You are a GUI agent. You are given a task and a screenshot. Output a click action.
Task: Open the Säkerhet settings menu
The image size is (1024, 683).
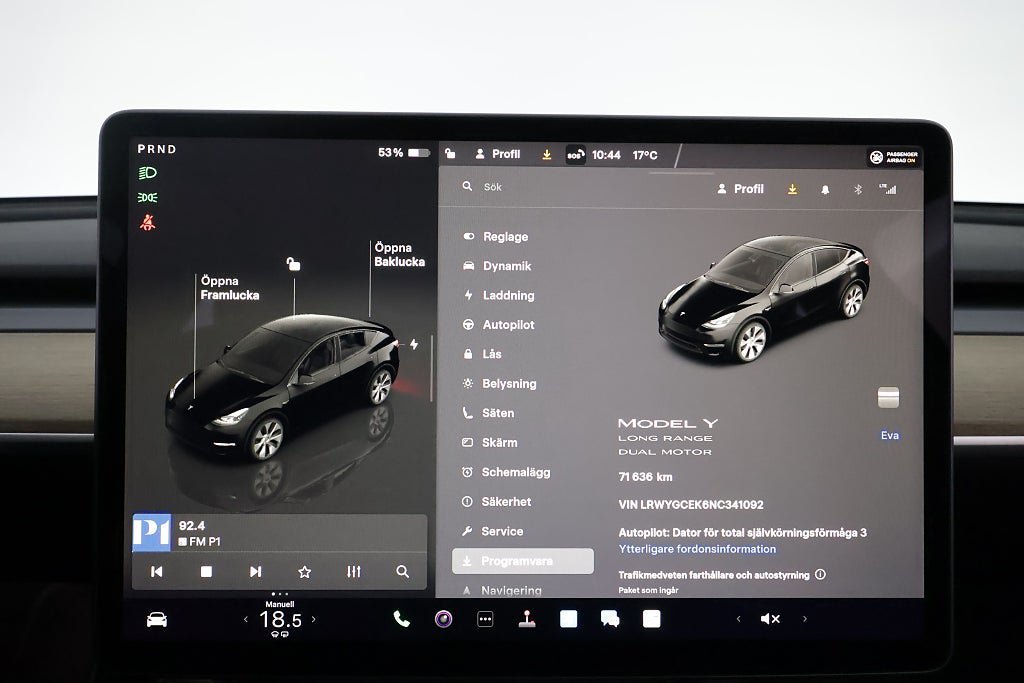[496, 501]
